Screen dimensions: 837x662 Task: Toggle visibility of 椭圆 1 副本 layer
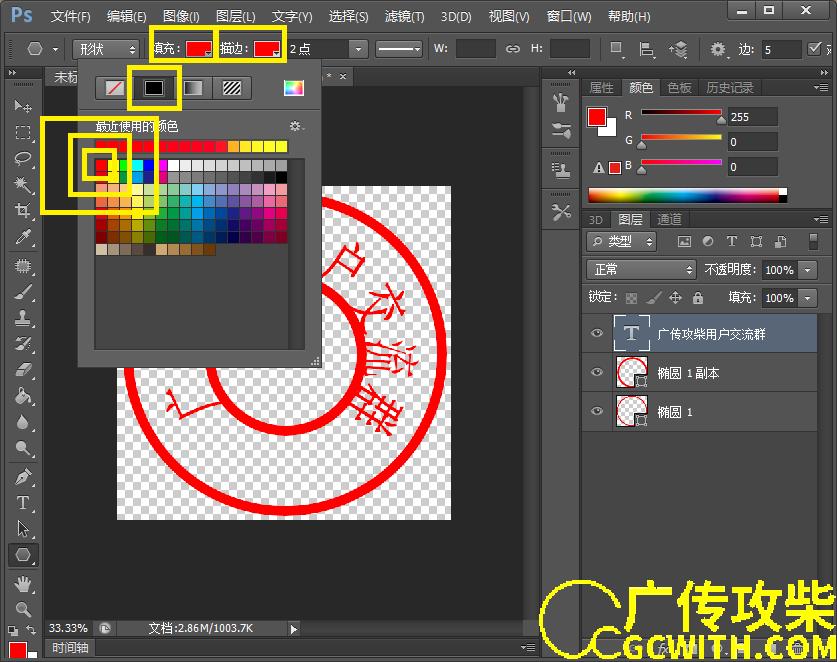(x=597, y=372)
